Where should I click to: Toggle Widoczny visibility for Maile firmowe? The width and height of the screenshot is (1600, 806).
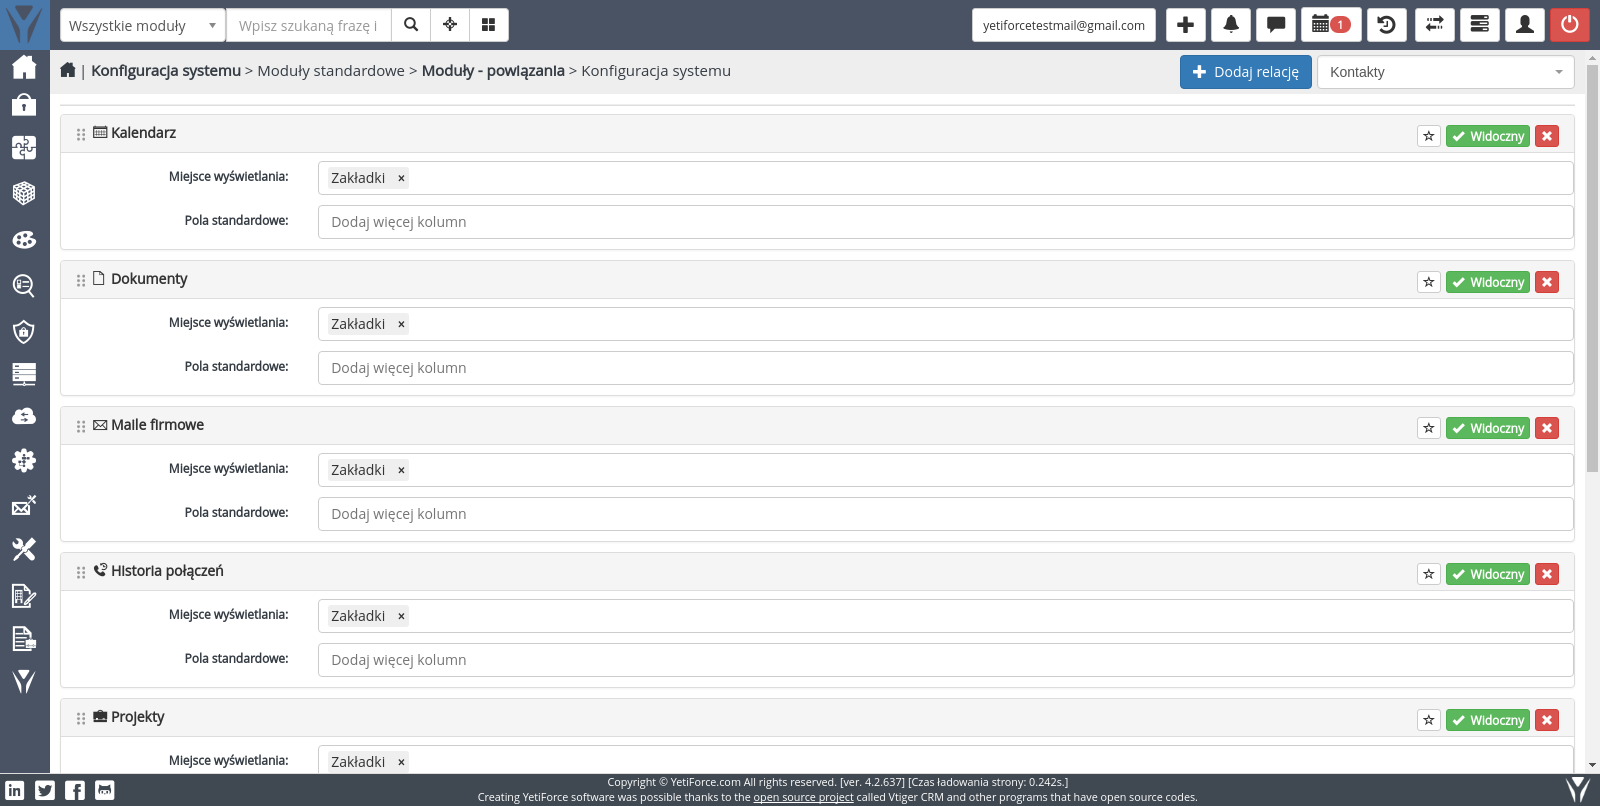click(1487, 428)
